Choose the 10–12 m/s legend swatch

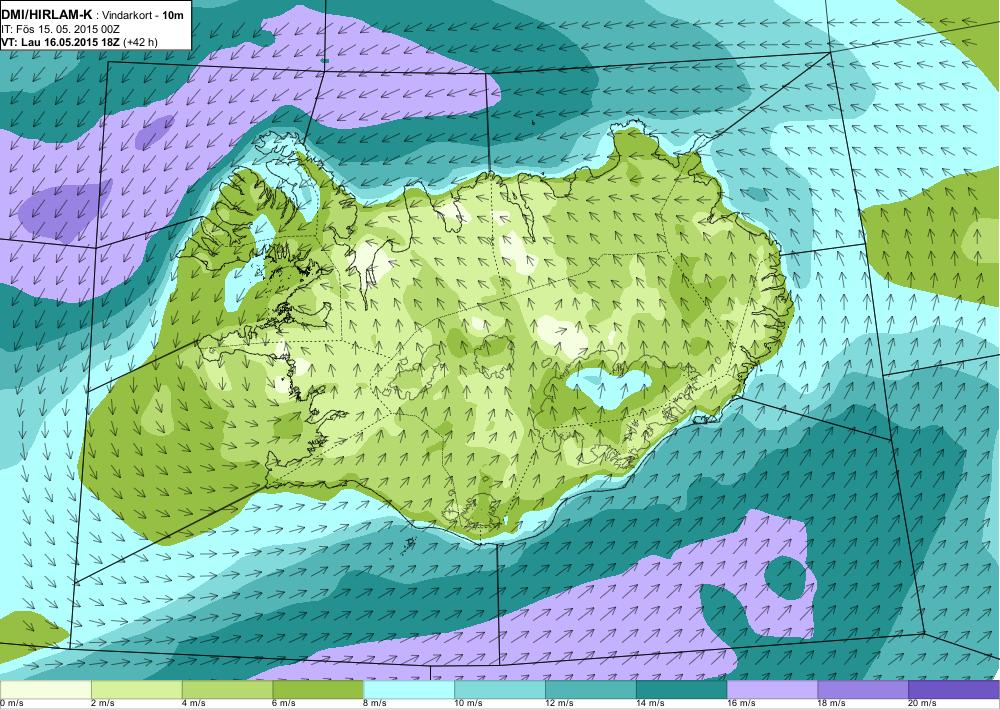coord(500,690)
